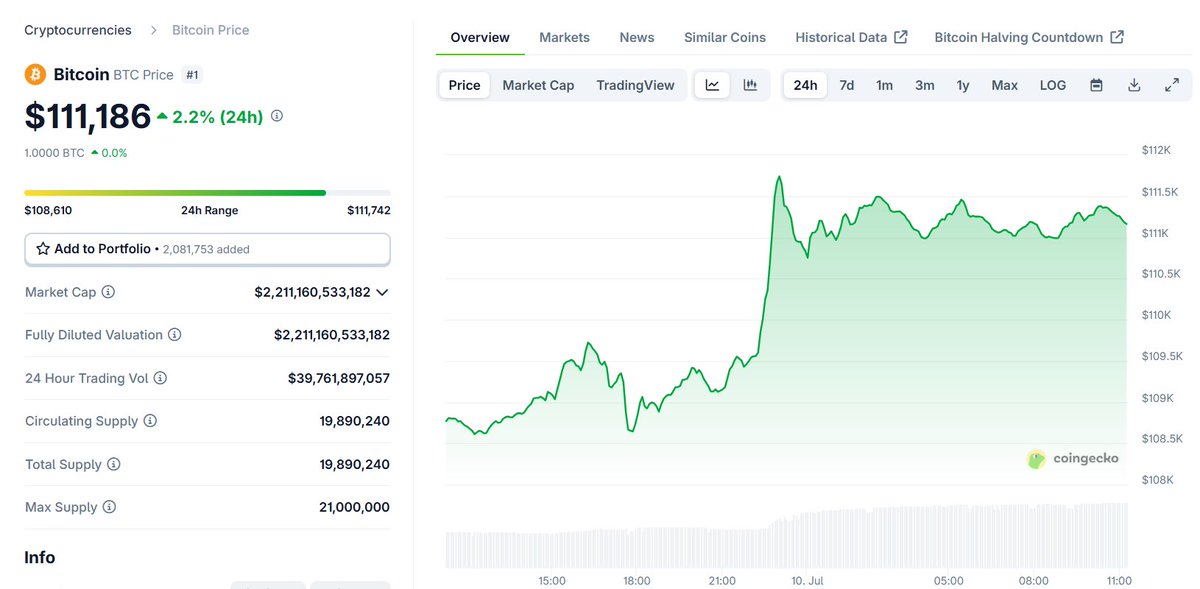Toggle LOG scale on chart

(1053, 85)
